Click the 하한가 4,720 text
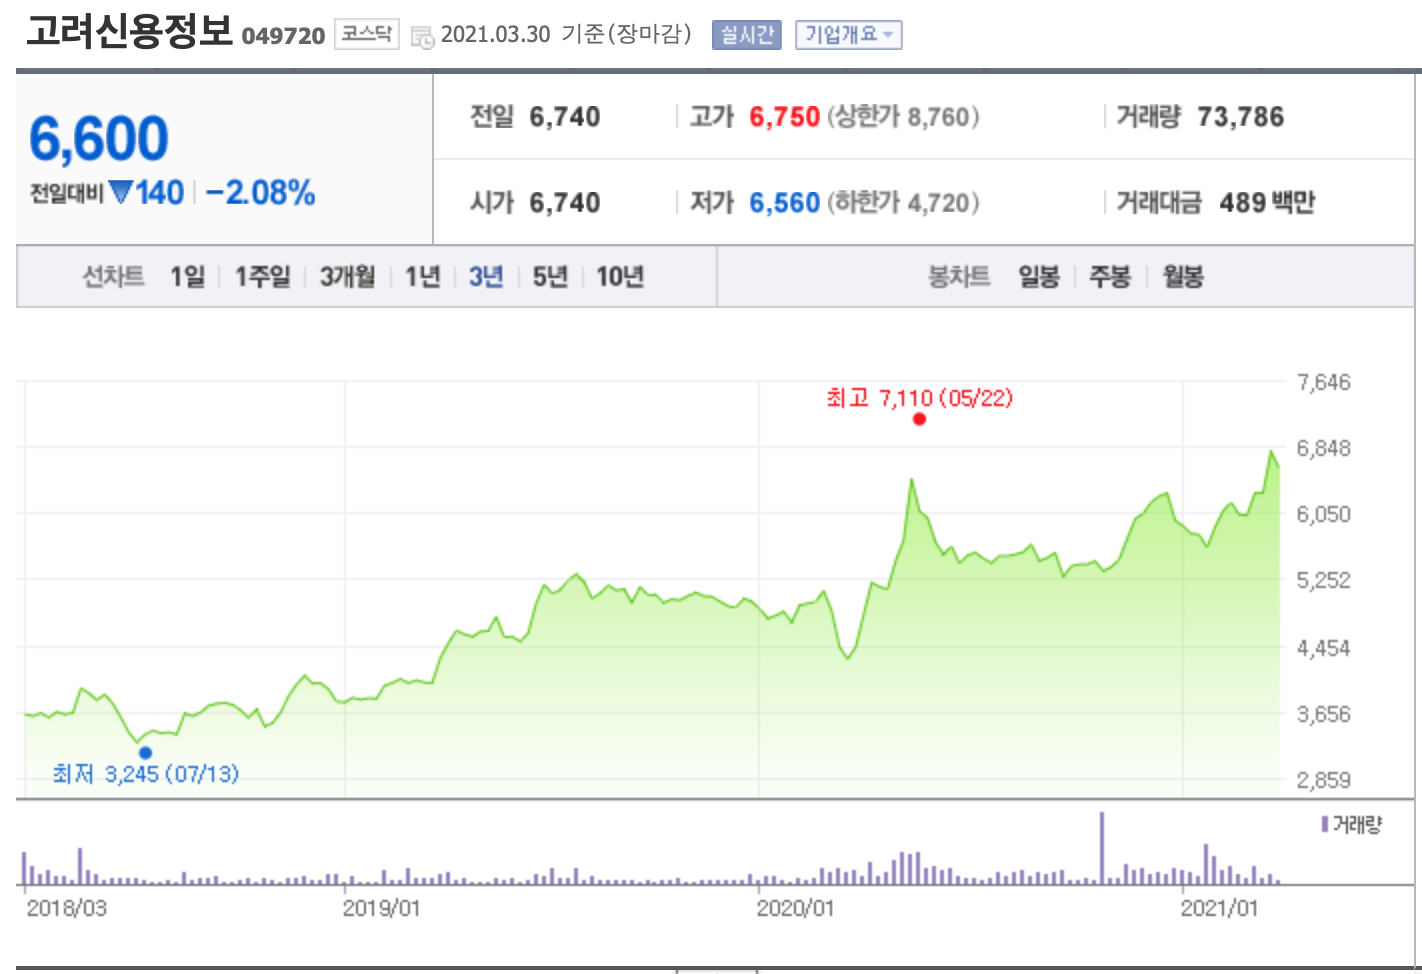 pyautogui.click(x=903, y=203)
